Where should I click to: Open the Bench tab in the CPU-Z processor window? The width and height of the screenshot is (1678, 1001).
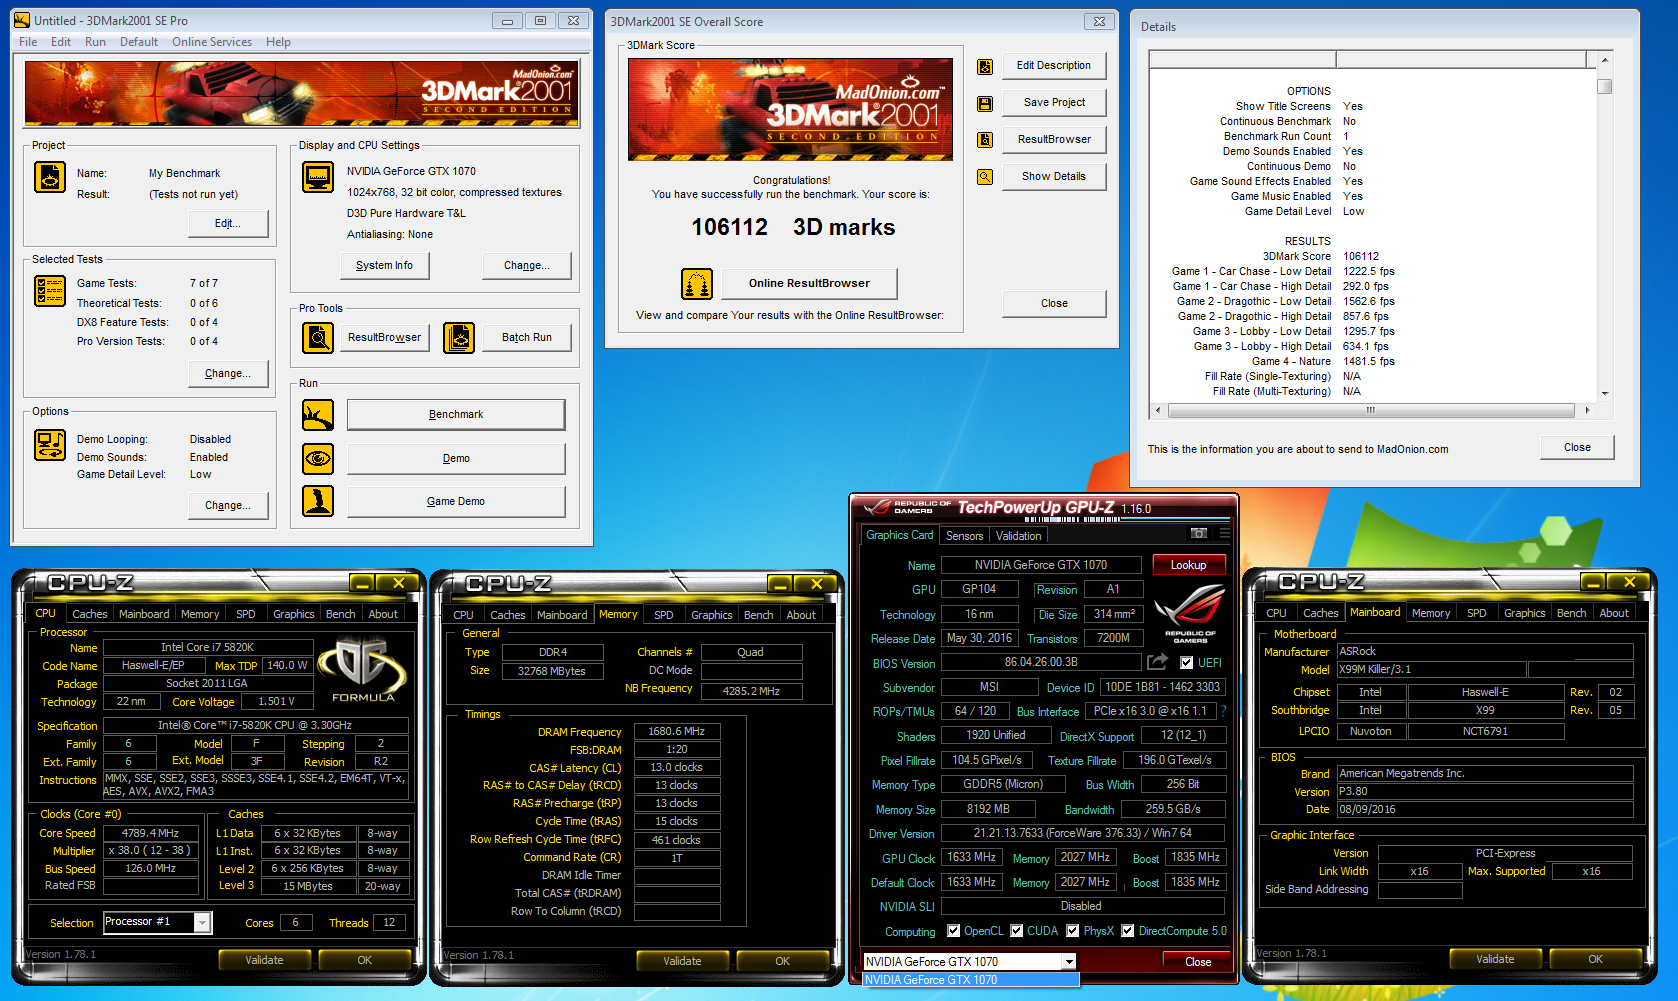click(341, 614)
